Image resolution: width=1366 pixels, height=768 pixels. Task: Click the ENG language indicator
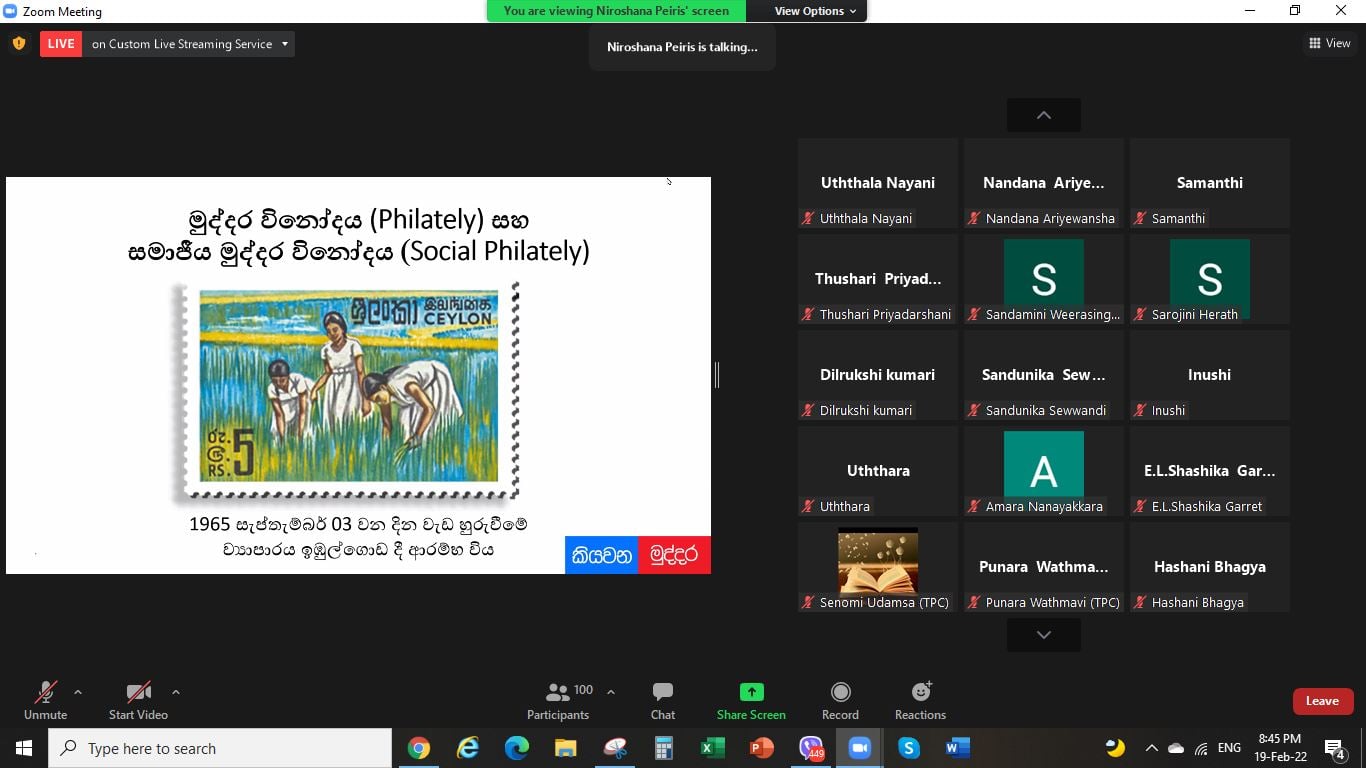pos(1229,748)
